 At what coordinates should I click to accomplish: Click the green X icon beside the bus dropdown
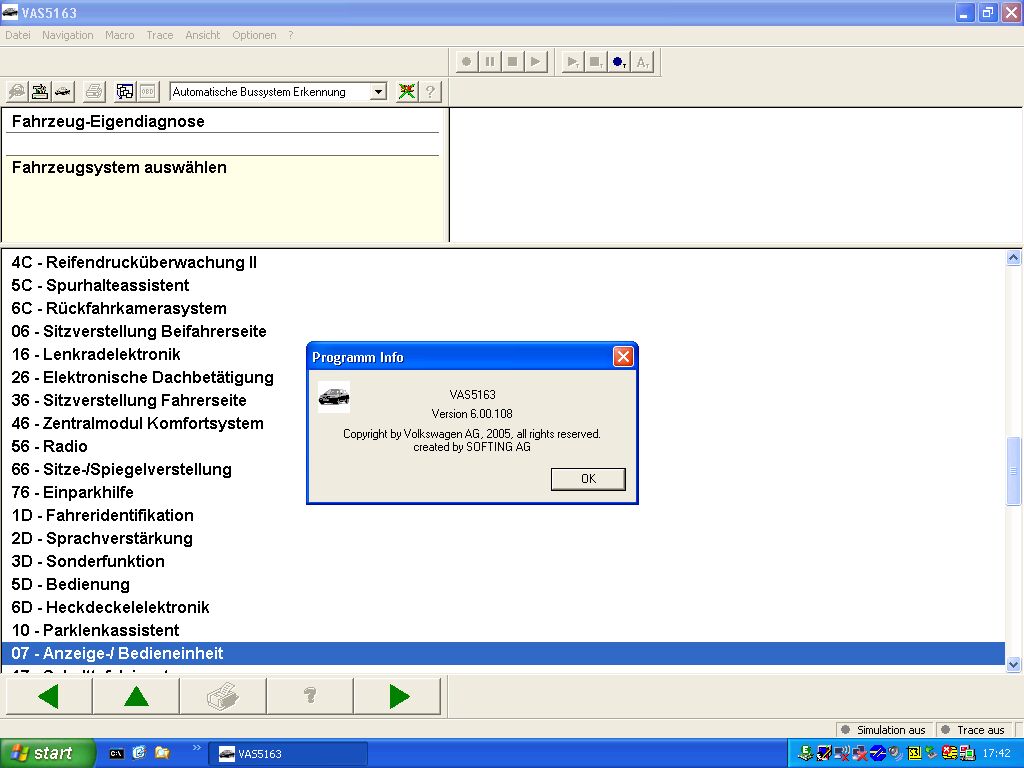(x=407, y=91)
